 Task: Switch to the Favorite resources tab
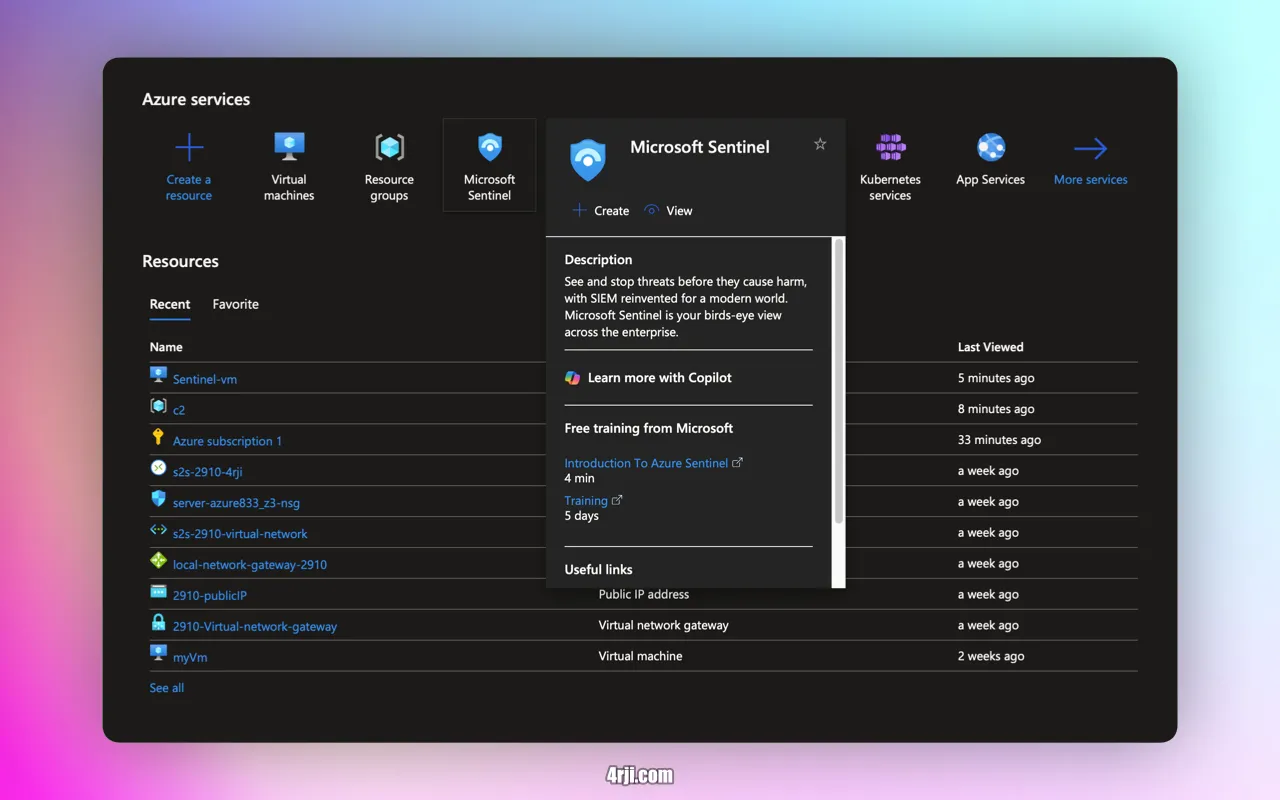(x=235, y=304)
